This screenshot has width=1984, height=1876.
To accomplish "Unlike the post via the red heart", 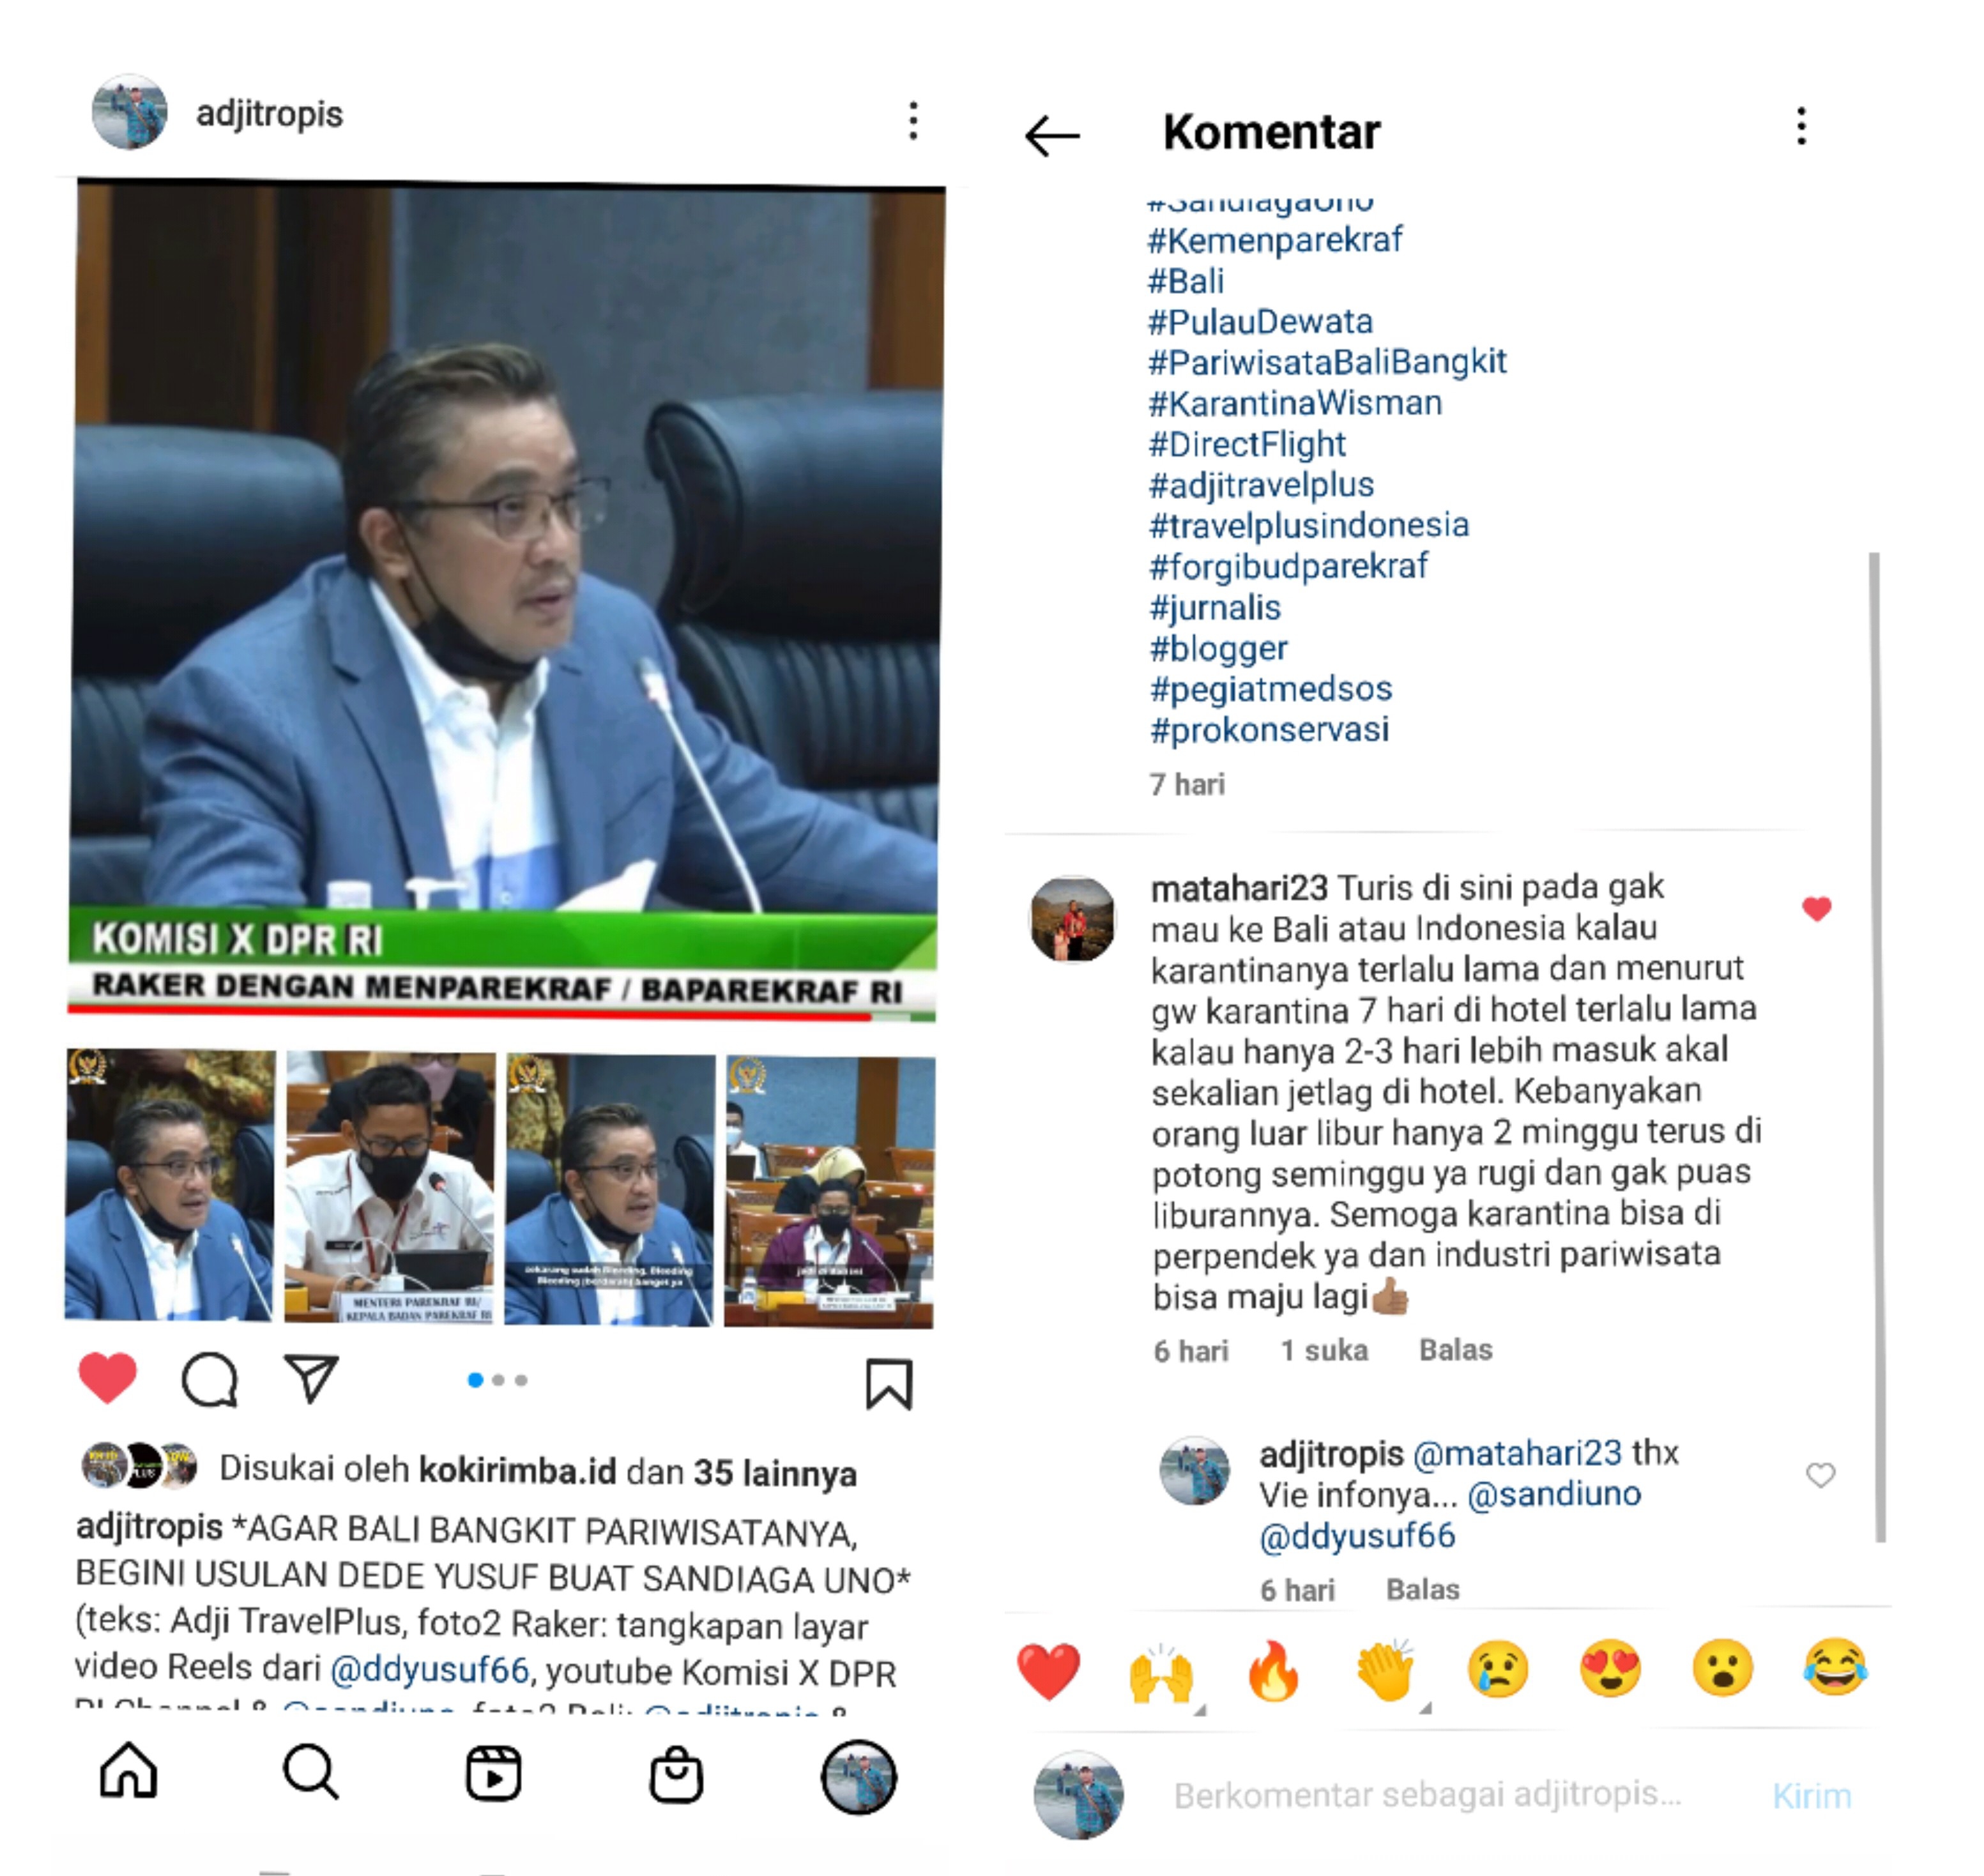I will tap(108, 1377).
